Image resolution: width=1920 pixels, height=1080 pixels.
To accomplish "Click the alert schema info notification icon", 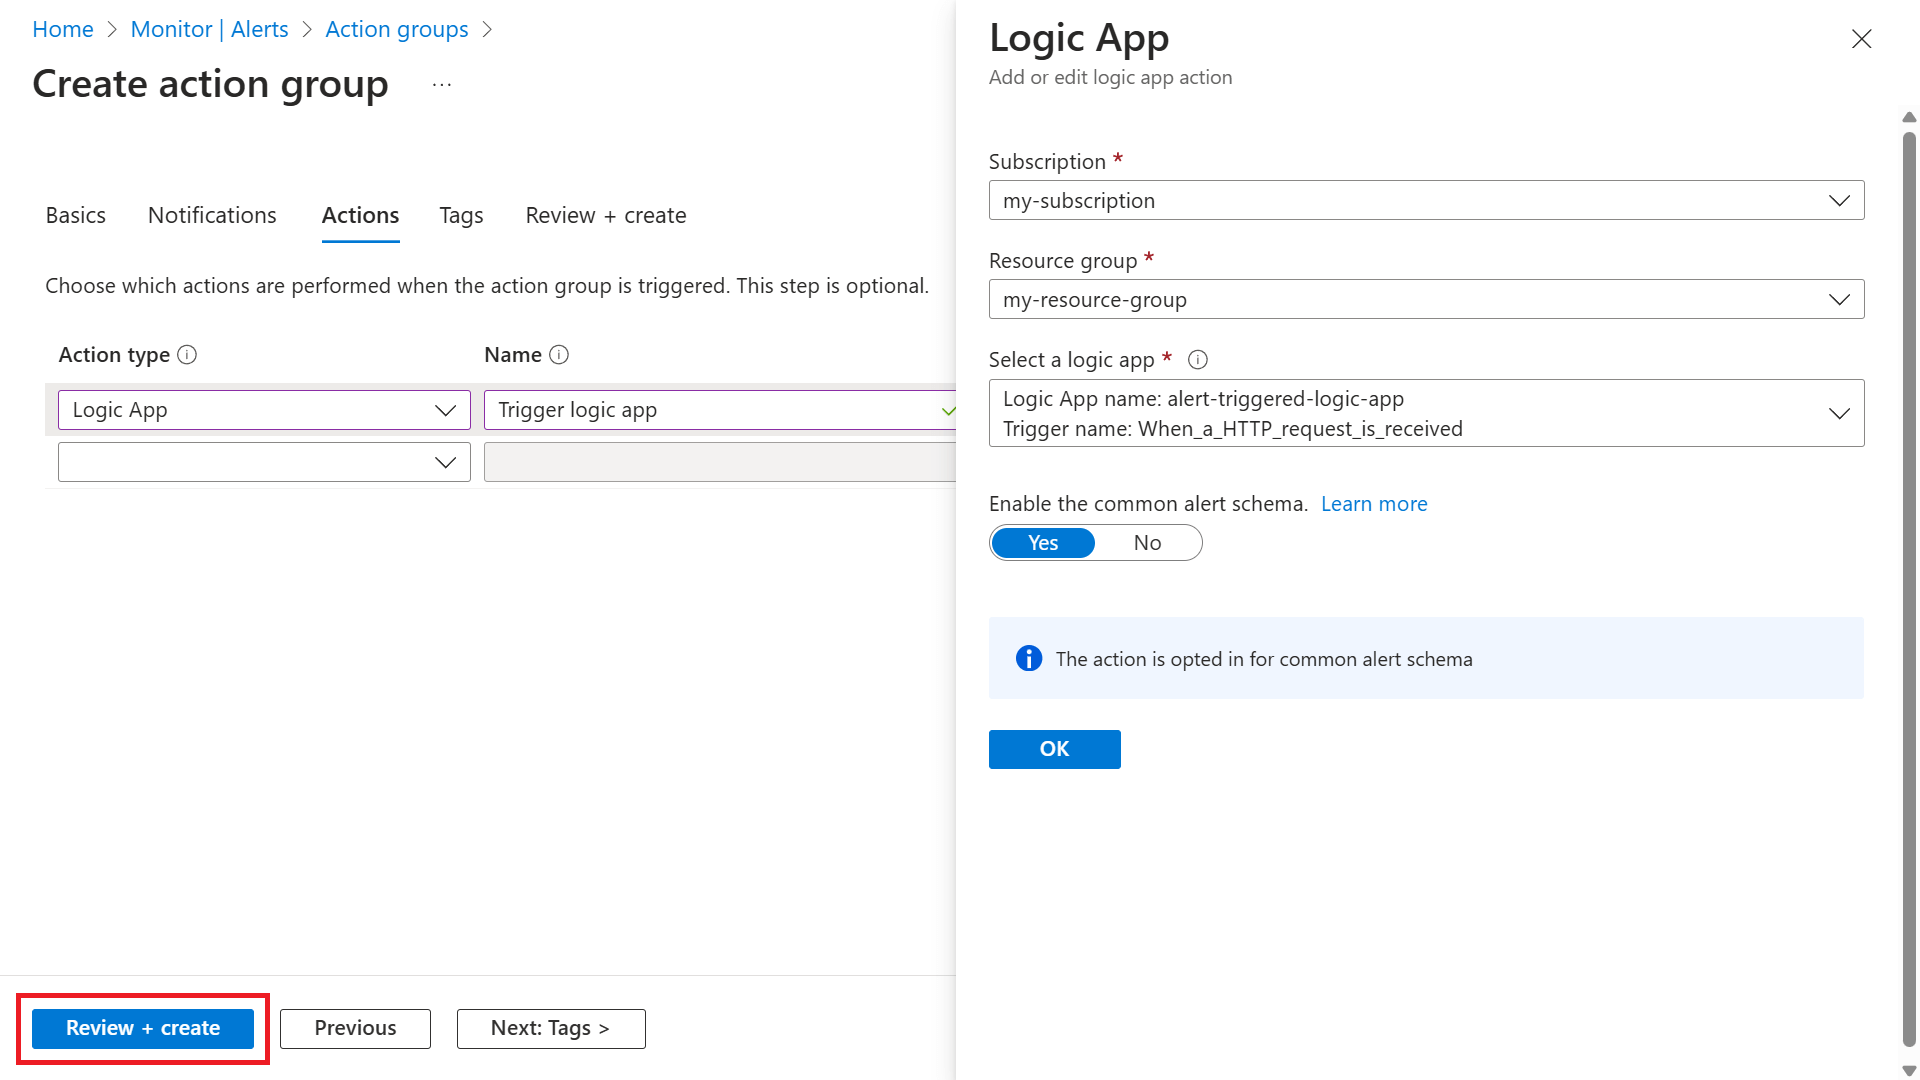I will click(x=1026, y=658).
